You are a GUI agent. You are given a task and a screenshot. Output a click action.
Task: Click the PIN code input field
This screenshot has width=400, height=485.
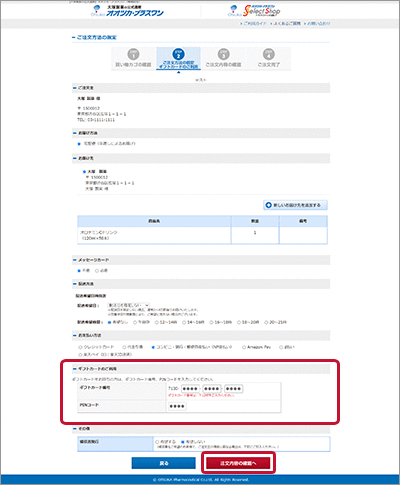pyautogui.click(x=177, y=406)
